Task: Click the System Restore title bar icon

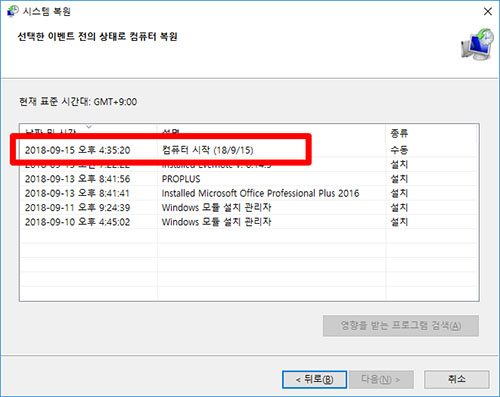Action: tap(13, 11)
